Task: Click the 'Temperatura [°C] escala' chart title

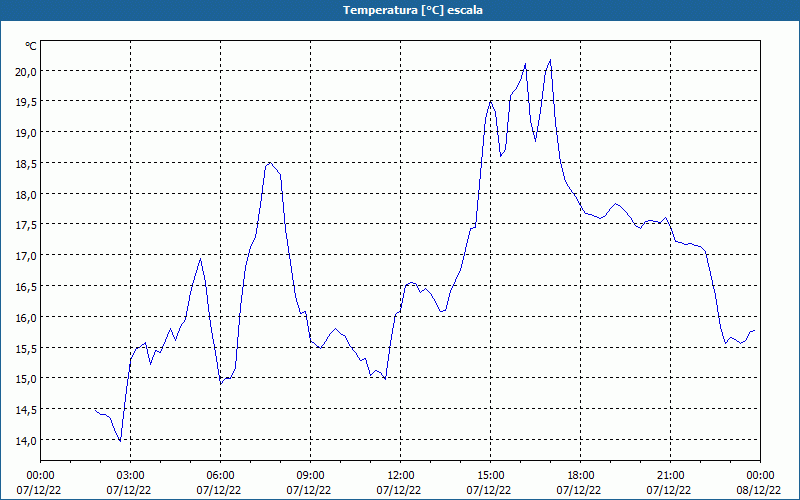Action: [x=413, y=10]
